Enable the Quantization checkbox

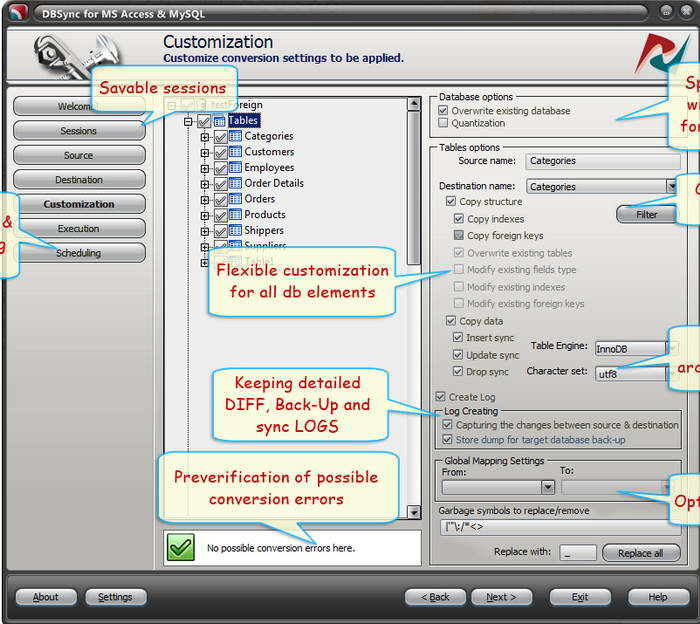tap(443, 123)
